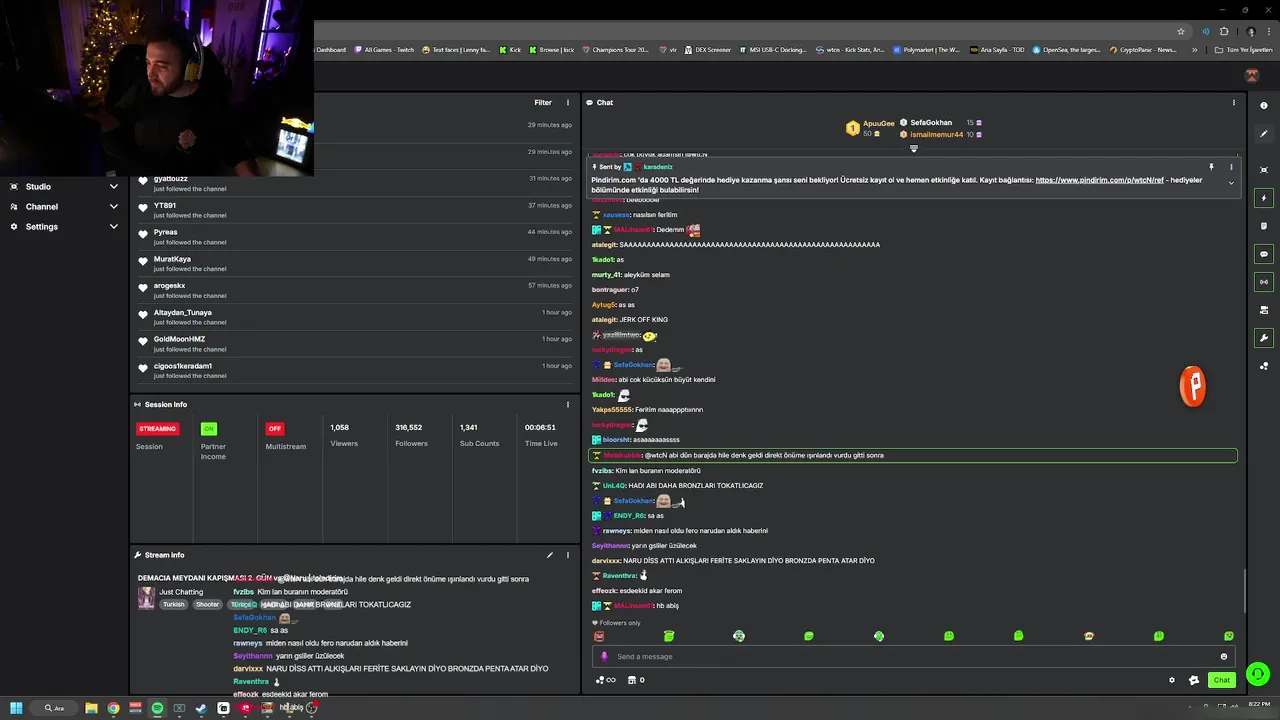The image size is (1280, 720).
Task: Click the pencil edit icon in right sidebar
Action: click(1264, 134)
